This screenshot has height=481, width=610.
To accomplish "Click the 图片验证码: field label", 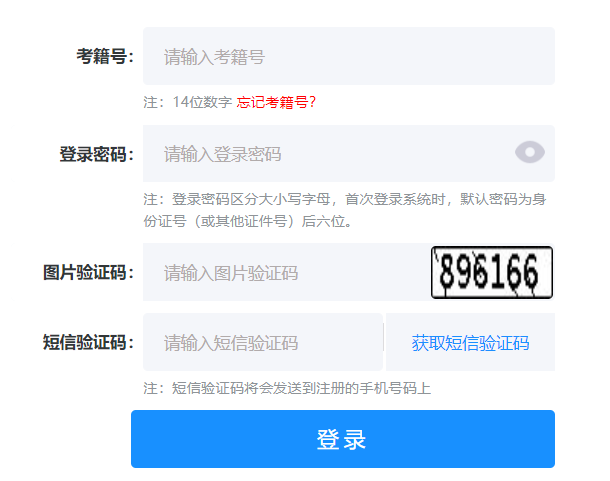I will pos(88,272).
